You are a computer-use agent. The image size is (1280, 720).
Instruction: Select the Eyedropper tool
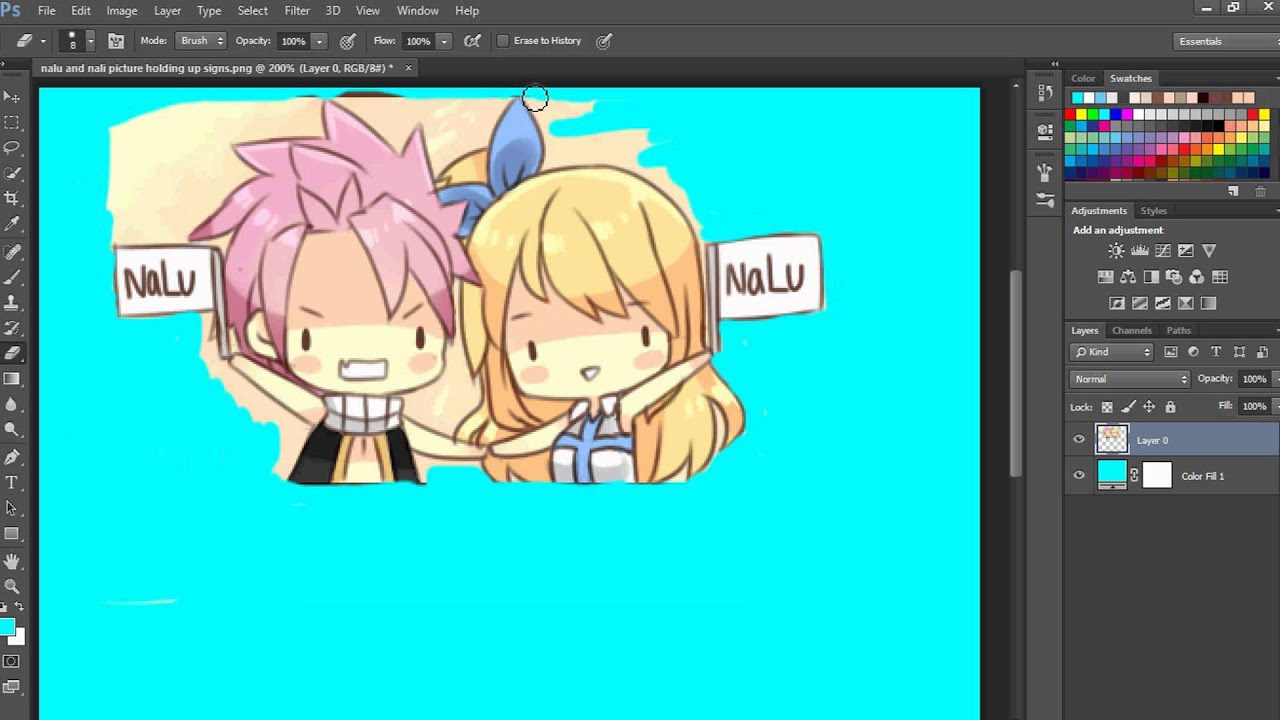12,225
